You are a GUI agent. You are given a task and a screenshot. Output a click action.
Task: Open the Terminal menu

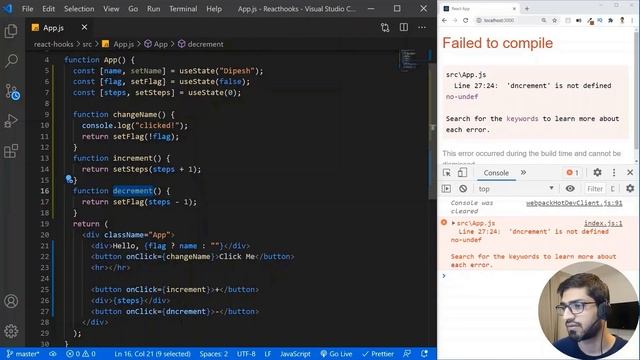pos(183,9)
